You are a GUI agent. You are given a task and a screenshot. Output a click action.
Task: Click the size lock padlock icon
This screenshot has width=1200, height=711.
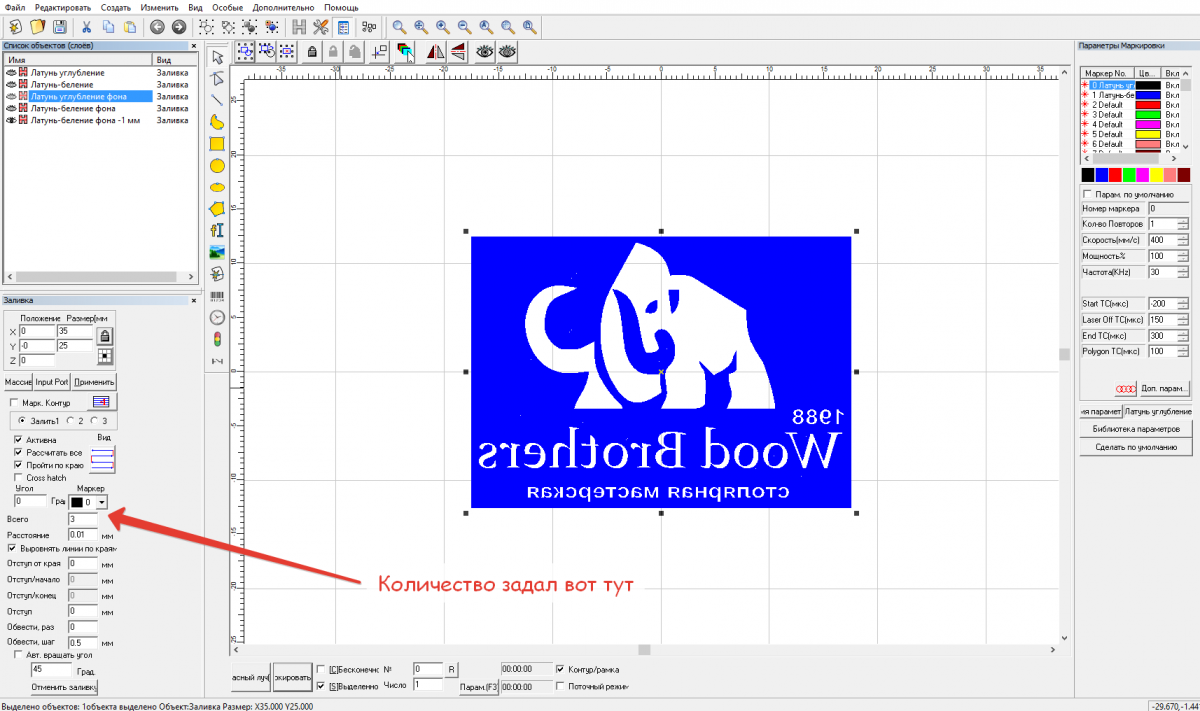pyautogui.click(x=104, y=337)
